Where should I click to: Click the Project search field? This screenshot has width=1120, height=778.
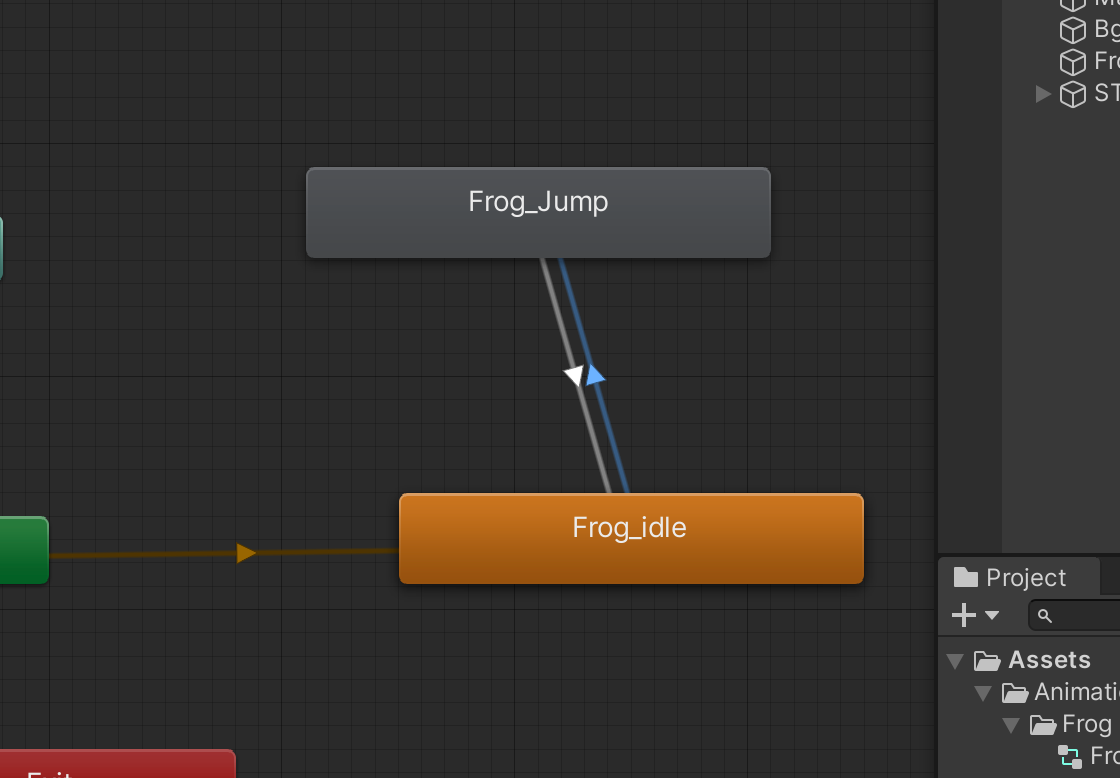1074,616
